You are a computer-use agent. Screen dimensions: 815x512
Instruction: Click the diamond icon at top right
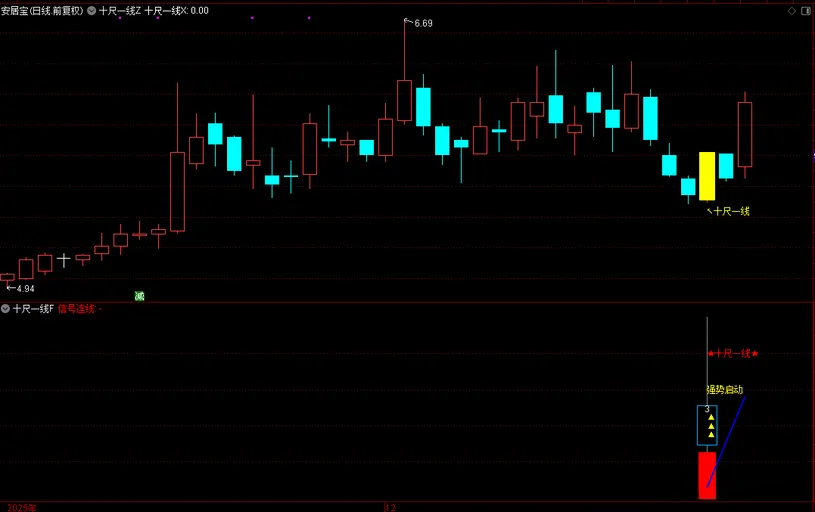pyautogui.click(x=789, y=10)
